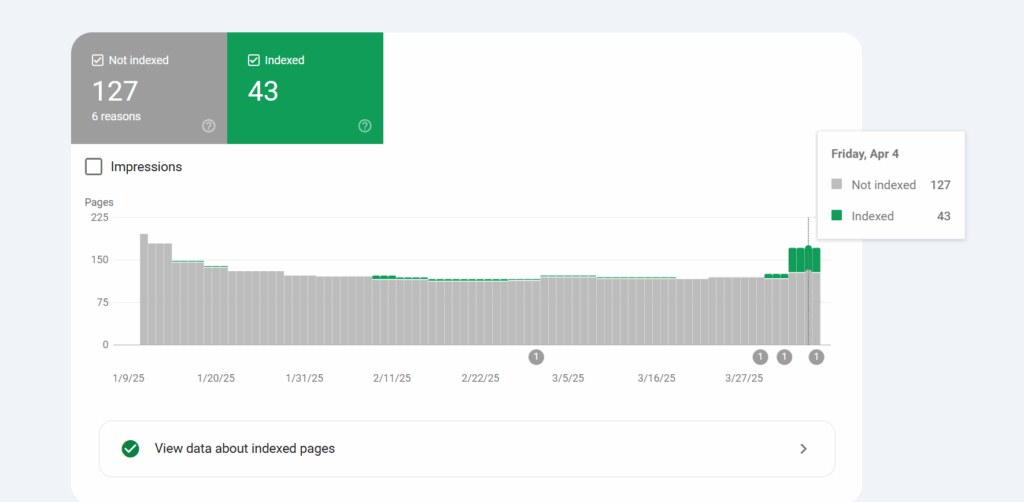Open annotation marker below the 3/5/25 bars
The height and width of the screenshot is (502, 1024).
(536, 357)
